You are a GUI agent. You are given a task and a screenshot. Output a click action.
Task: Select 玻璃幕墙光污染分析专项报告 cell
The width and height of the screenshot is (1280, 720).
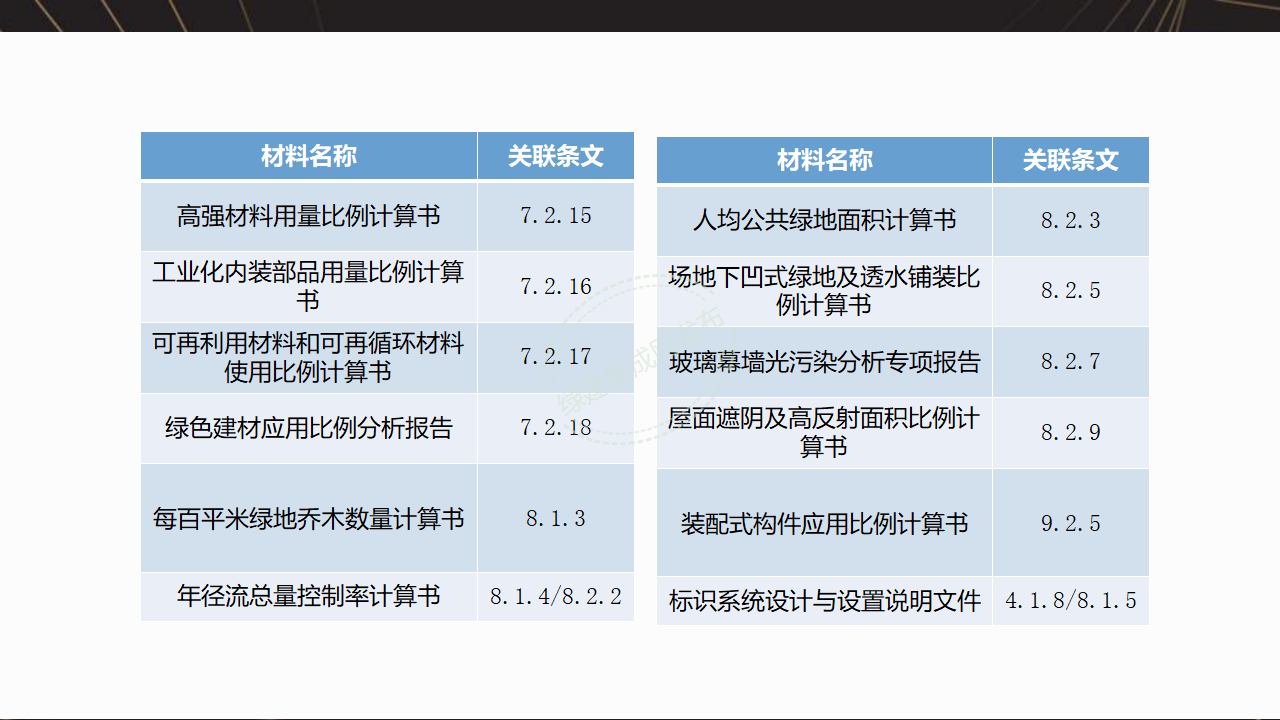point(824,362)
